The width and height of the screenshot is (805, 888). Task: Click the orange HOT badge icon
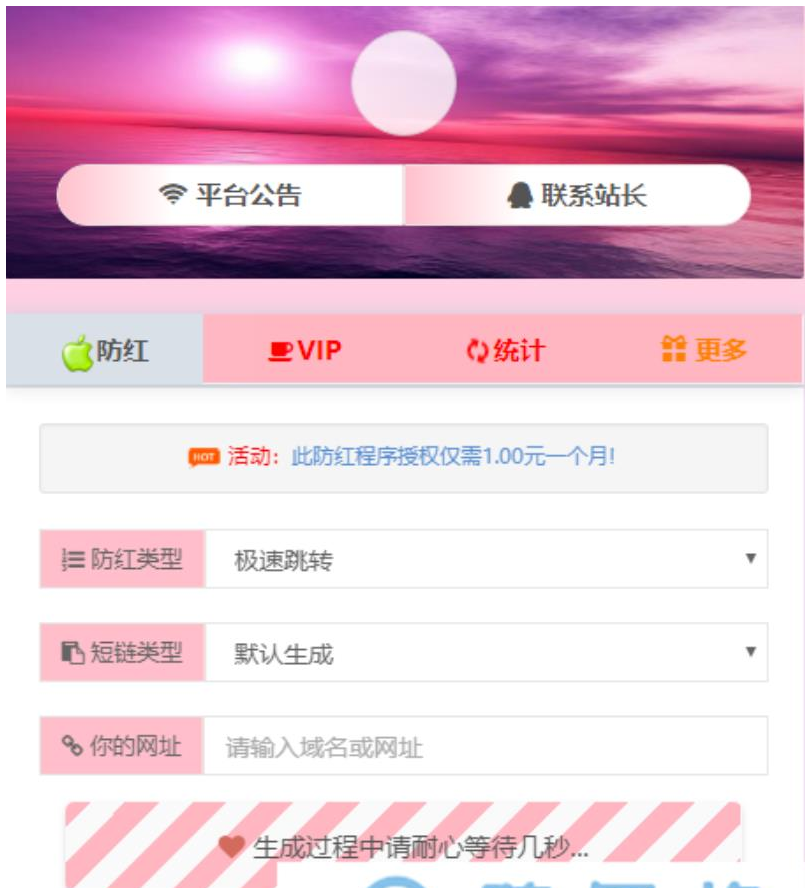coord(203,456)
